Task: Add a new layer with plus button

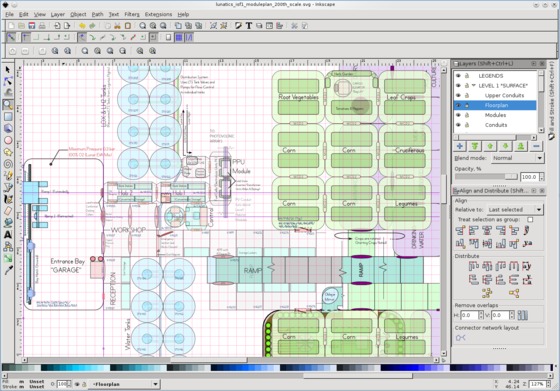Action: click(x=460, y=146)
